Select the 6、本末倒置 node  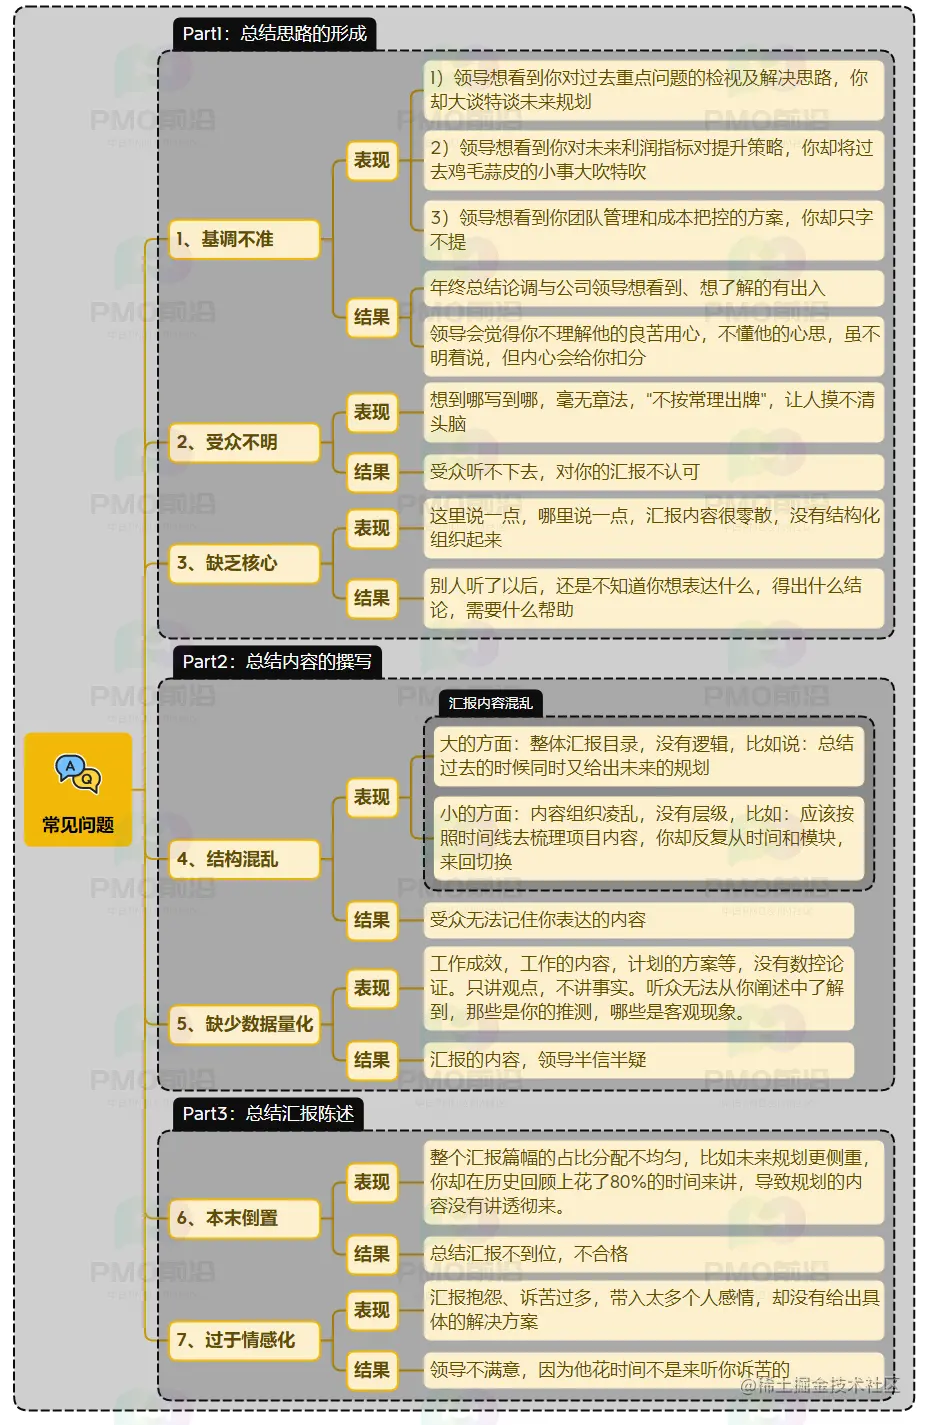[x=244, y=1218]
